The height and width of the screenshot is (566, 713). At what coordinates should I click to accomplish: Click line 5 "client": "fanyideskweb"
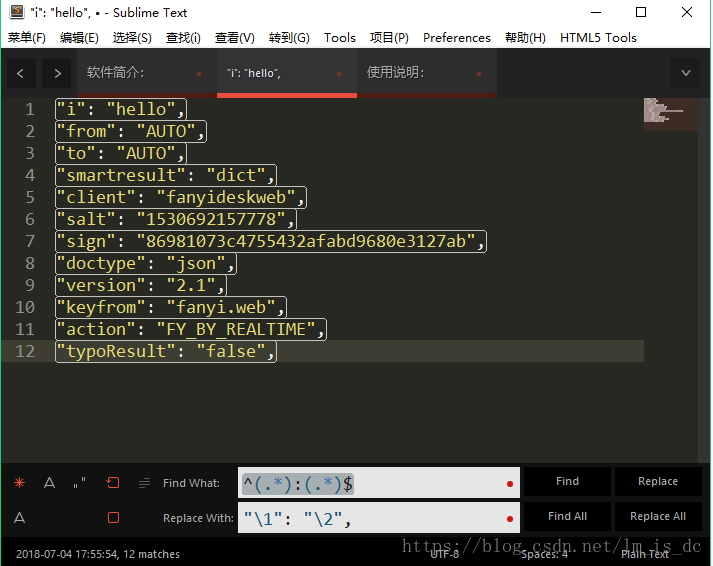click(181, 197)
